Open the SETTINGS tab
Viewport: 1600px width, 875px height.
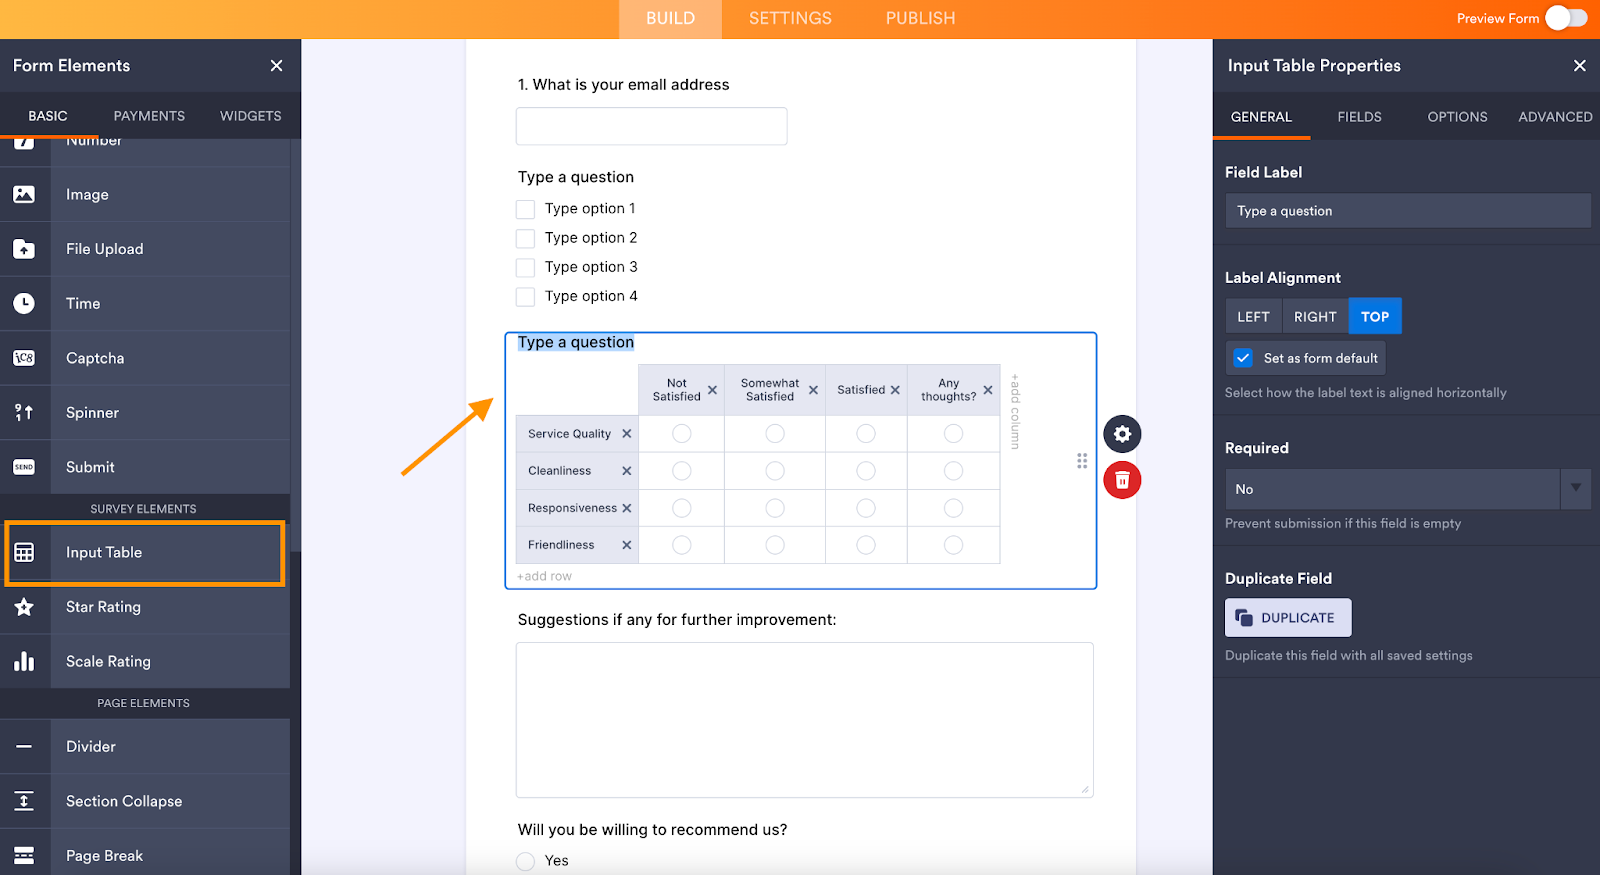click(x=790, y=19)
